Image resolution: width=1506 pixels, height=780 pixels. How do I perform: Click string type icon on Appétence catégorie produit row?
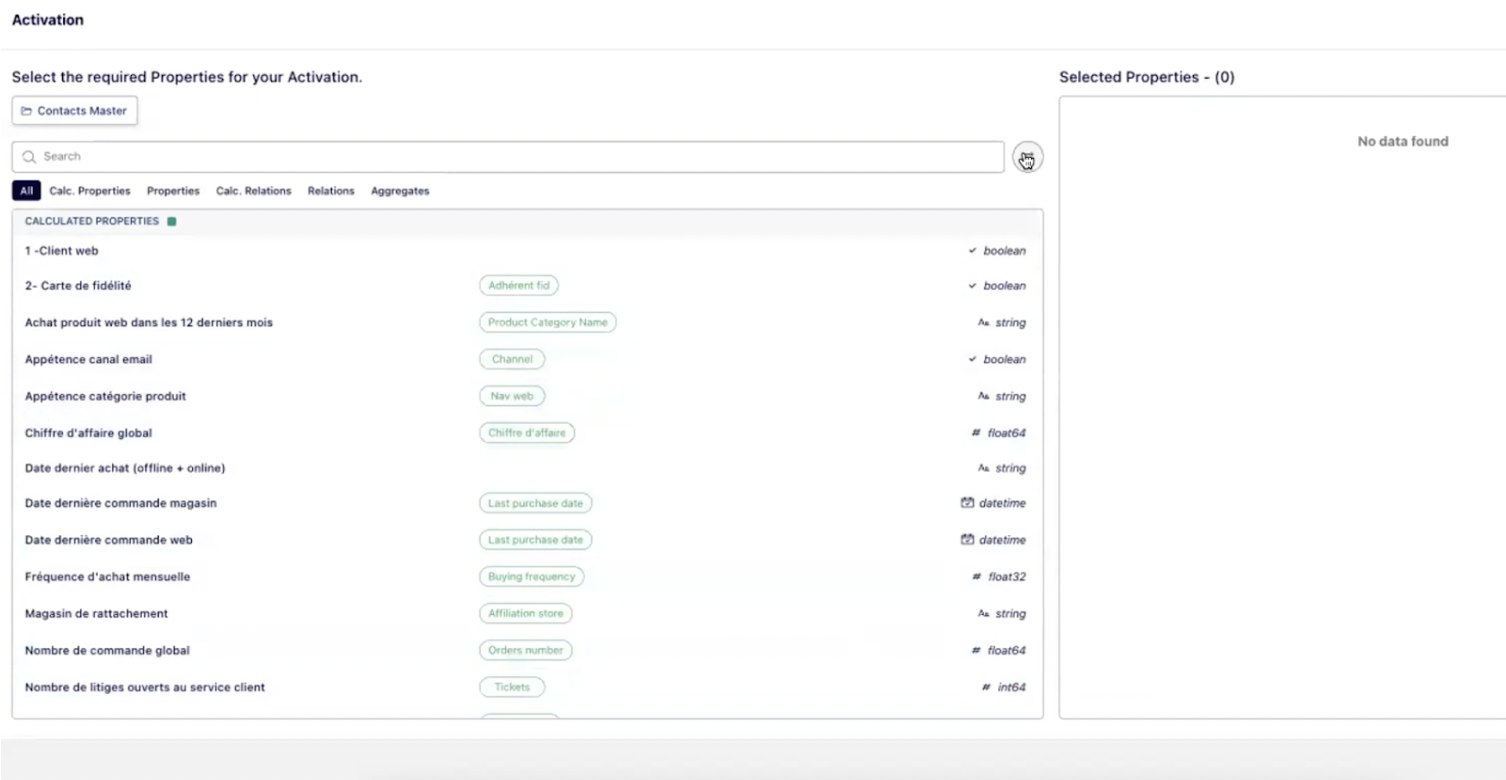[983, 396]
